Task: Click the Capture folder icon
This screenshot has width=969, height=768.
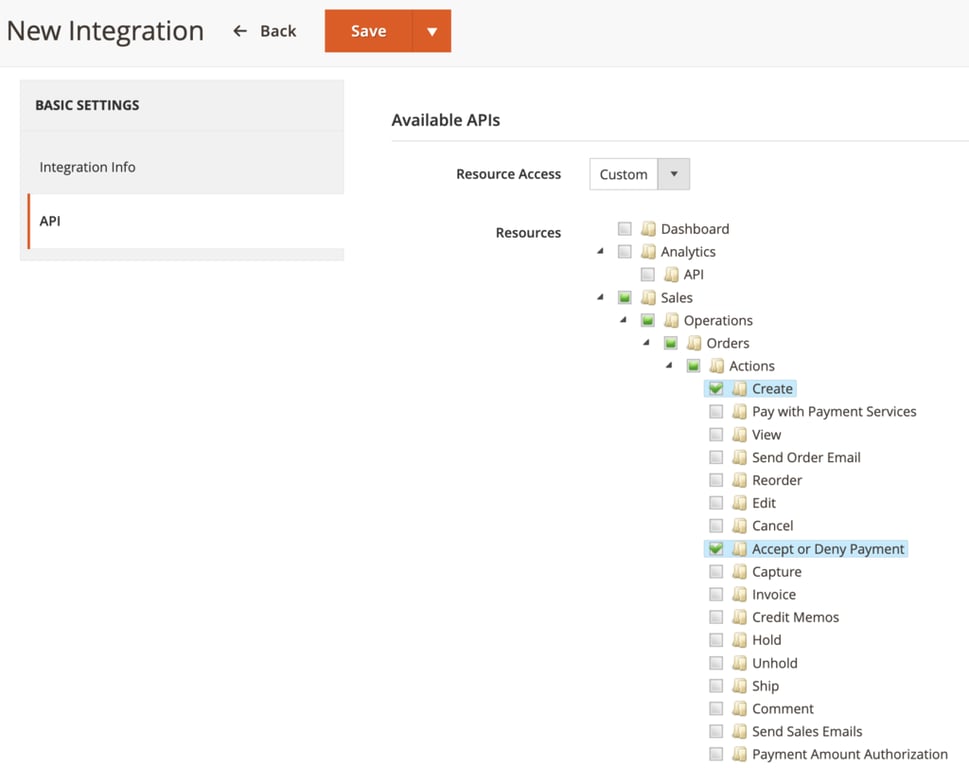Action: pyautogui.click(x=738, y=571)
